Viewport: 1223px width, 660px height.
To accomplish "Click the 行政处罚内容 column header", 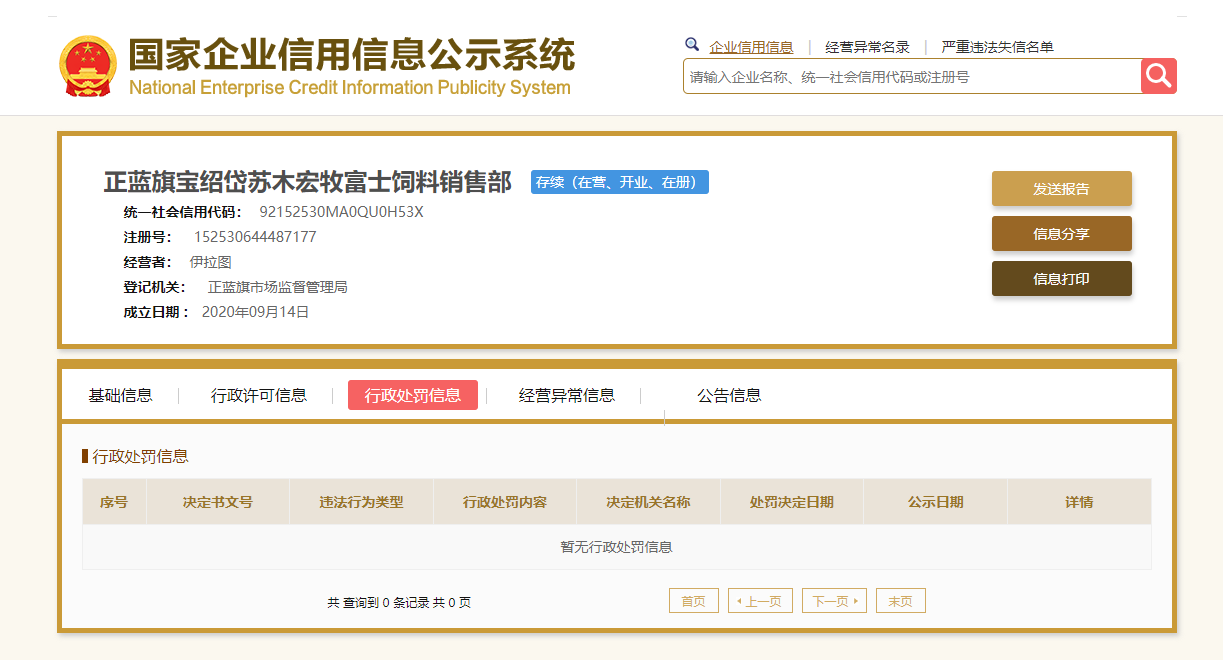I will coord(505,502).
